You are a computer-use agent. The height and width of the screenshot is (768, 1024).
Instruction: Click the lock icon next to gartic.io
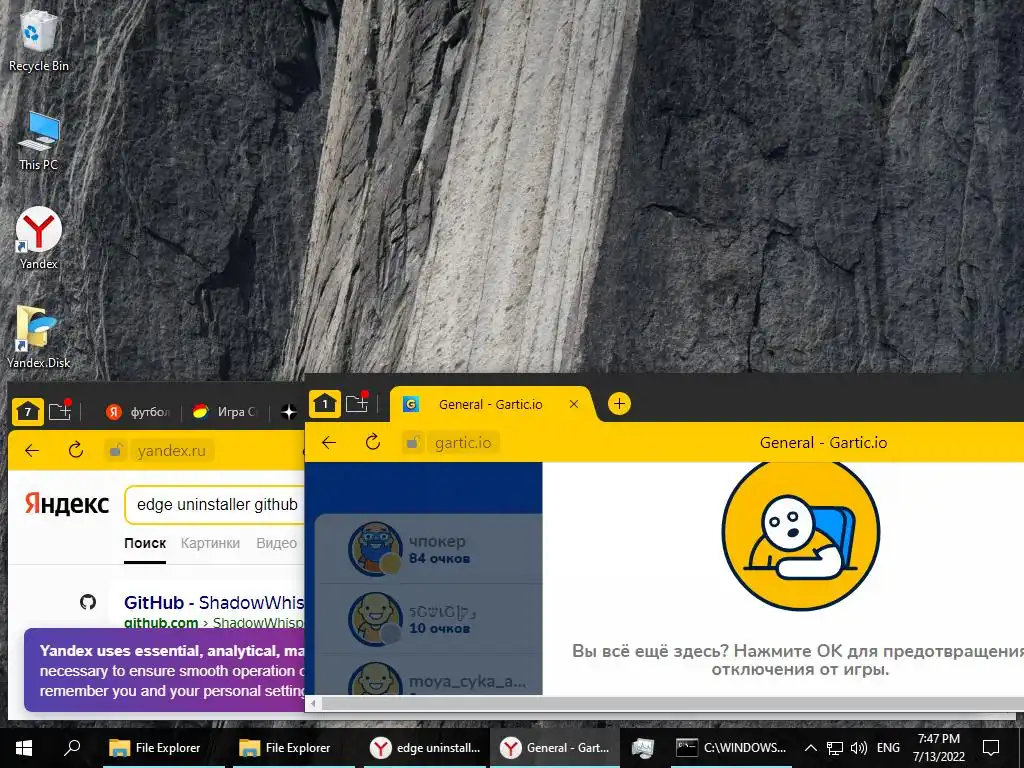[412, 443]
